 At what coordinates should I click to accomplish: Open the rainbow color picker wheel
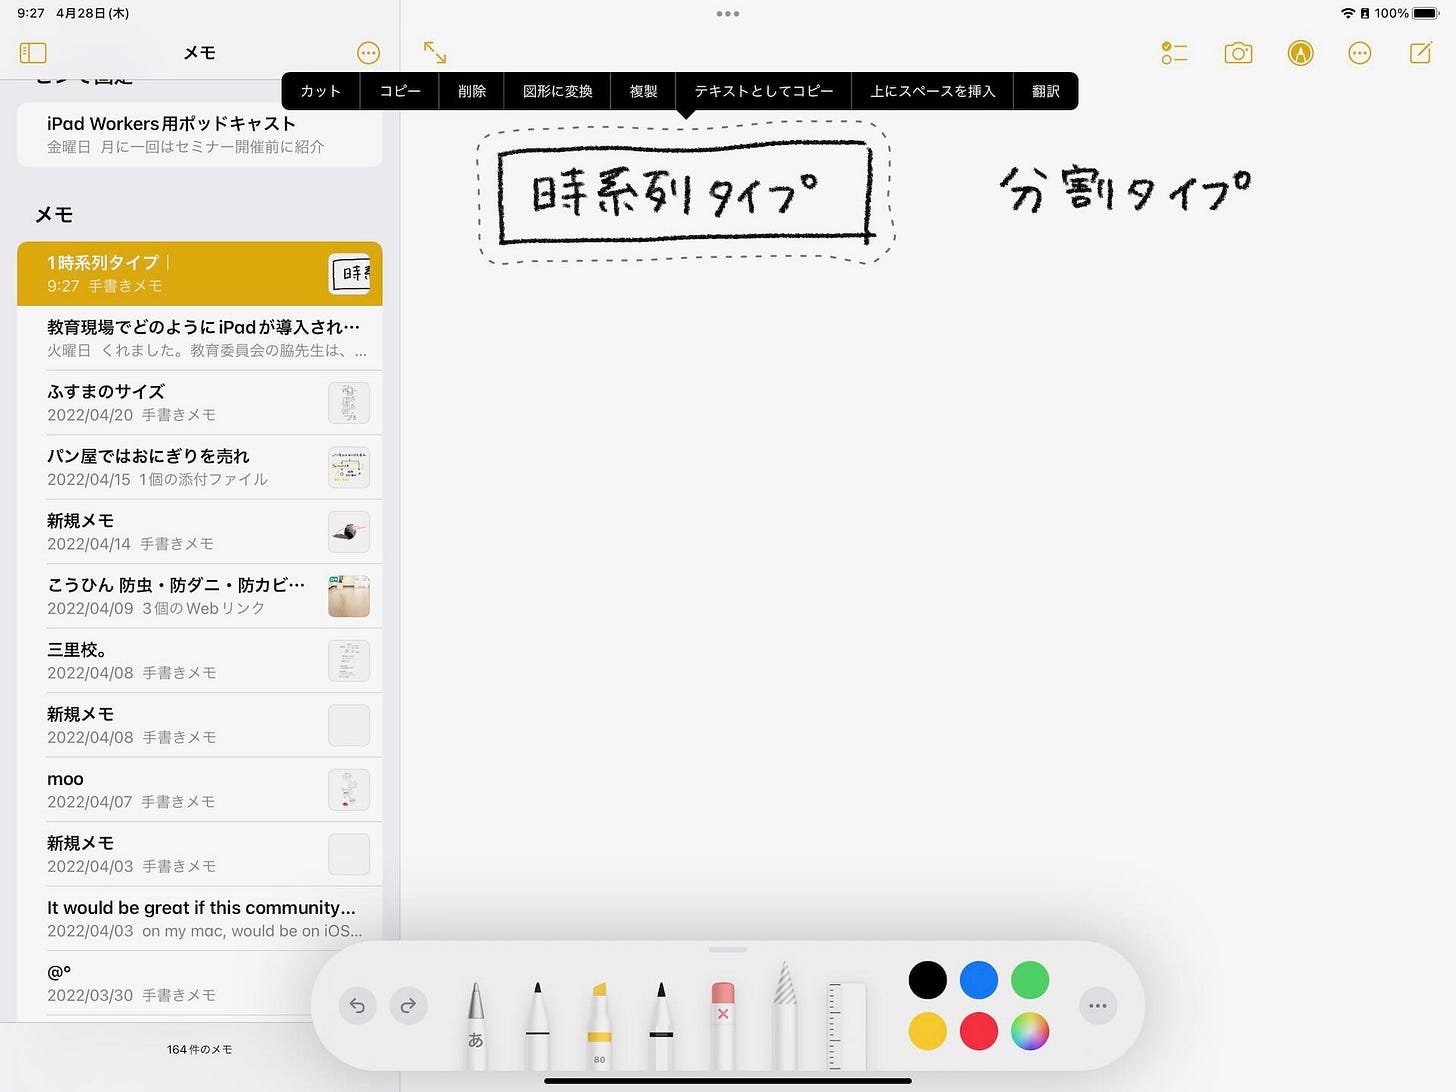(1030, 1031)
